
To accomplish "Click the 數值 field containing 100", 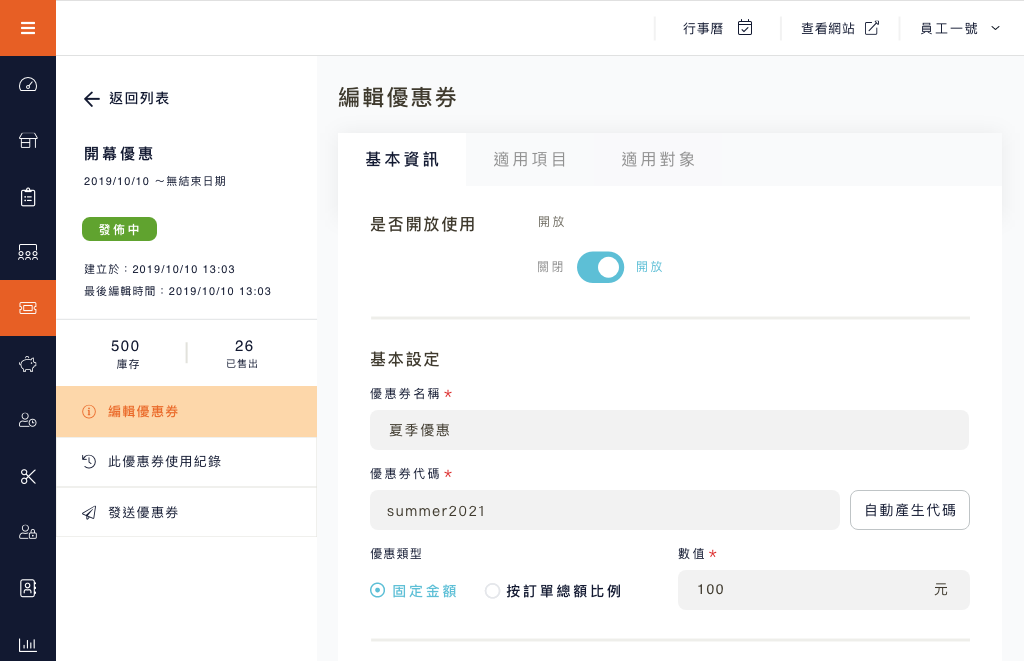I will coord(824,590).
